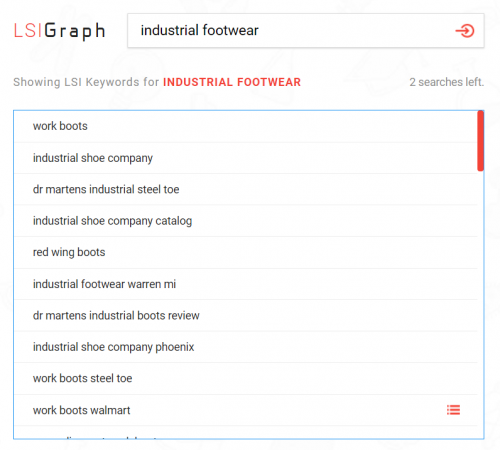Open the list icon beside work boots walmart
The width and height of the screenshot is (500, 450).
coord(453,410)
